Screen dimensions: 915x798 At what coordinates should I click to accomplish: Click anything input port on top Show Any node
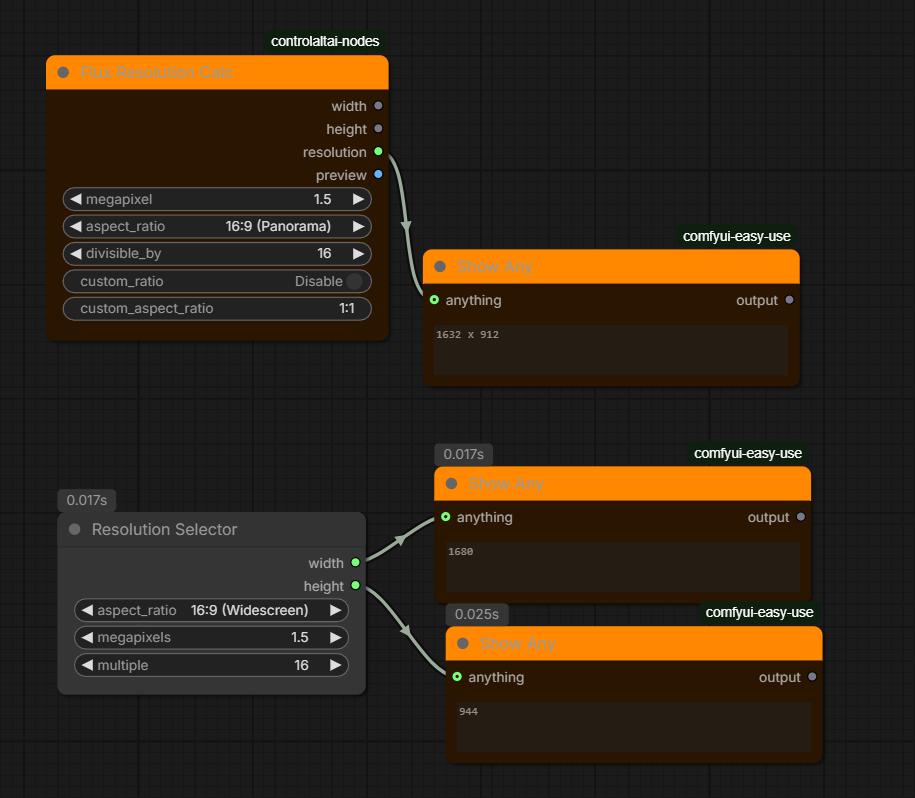pos(434,300)
